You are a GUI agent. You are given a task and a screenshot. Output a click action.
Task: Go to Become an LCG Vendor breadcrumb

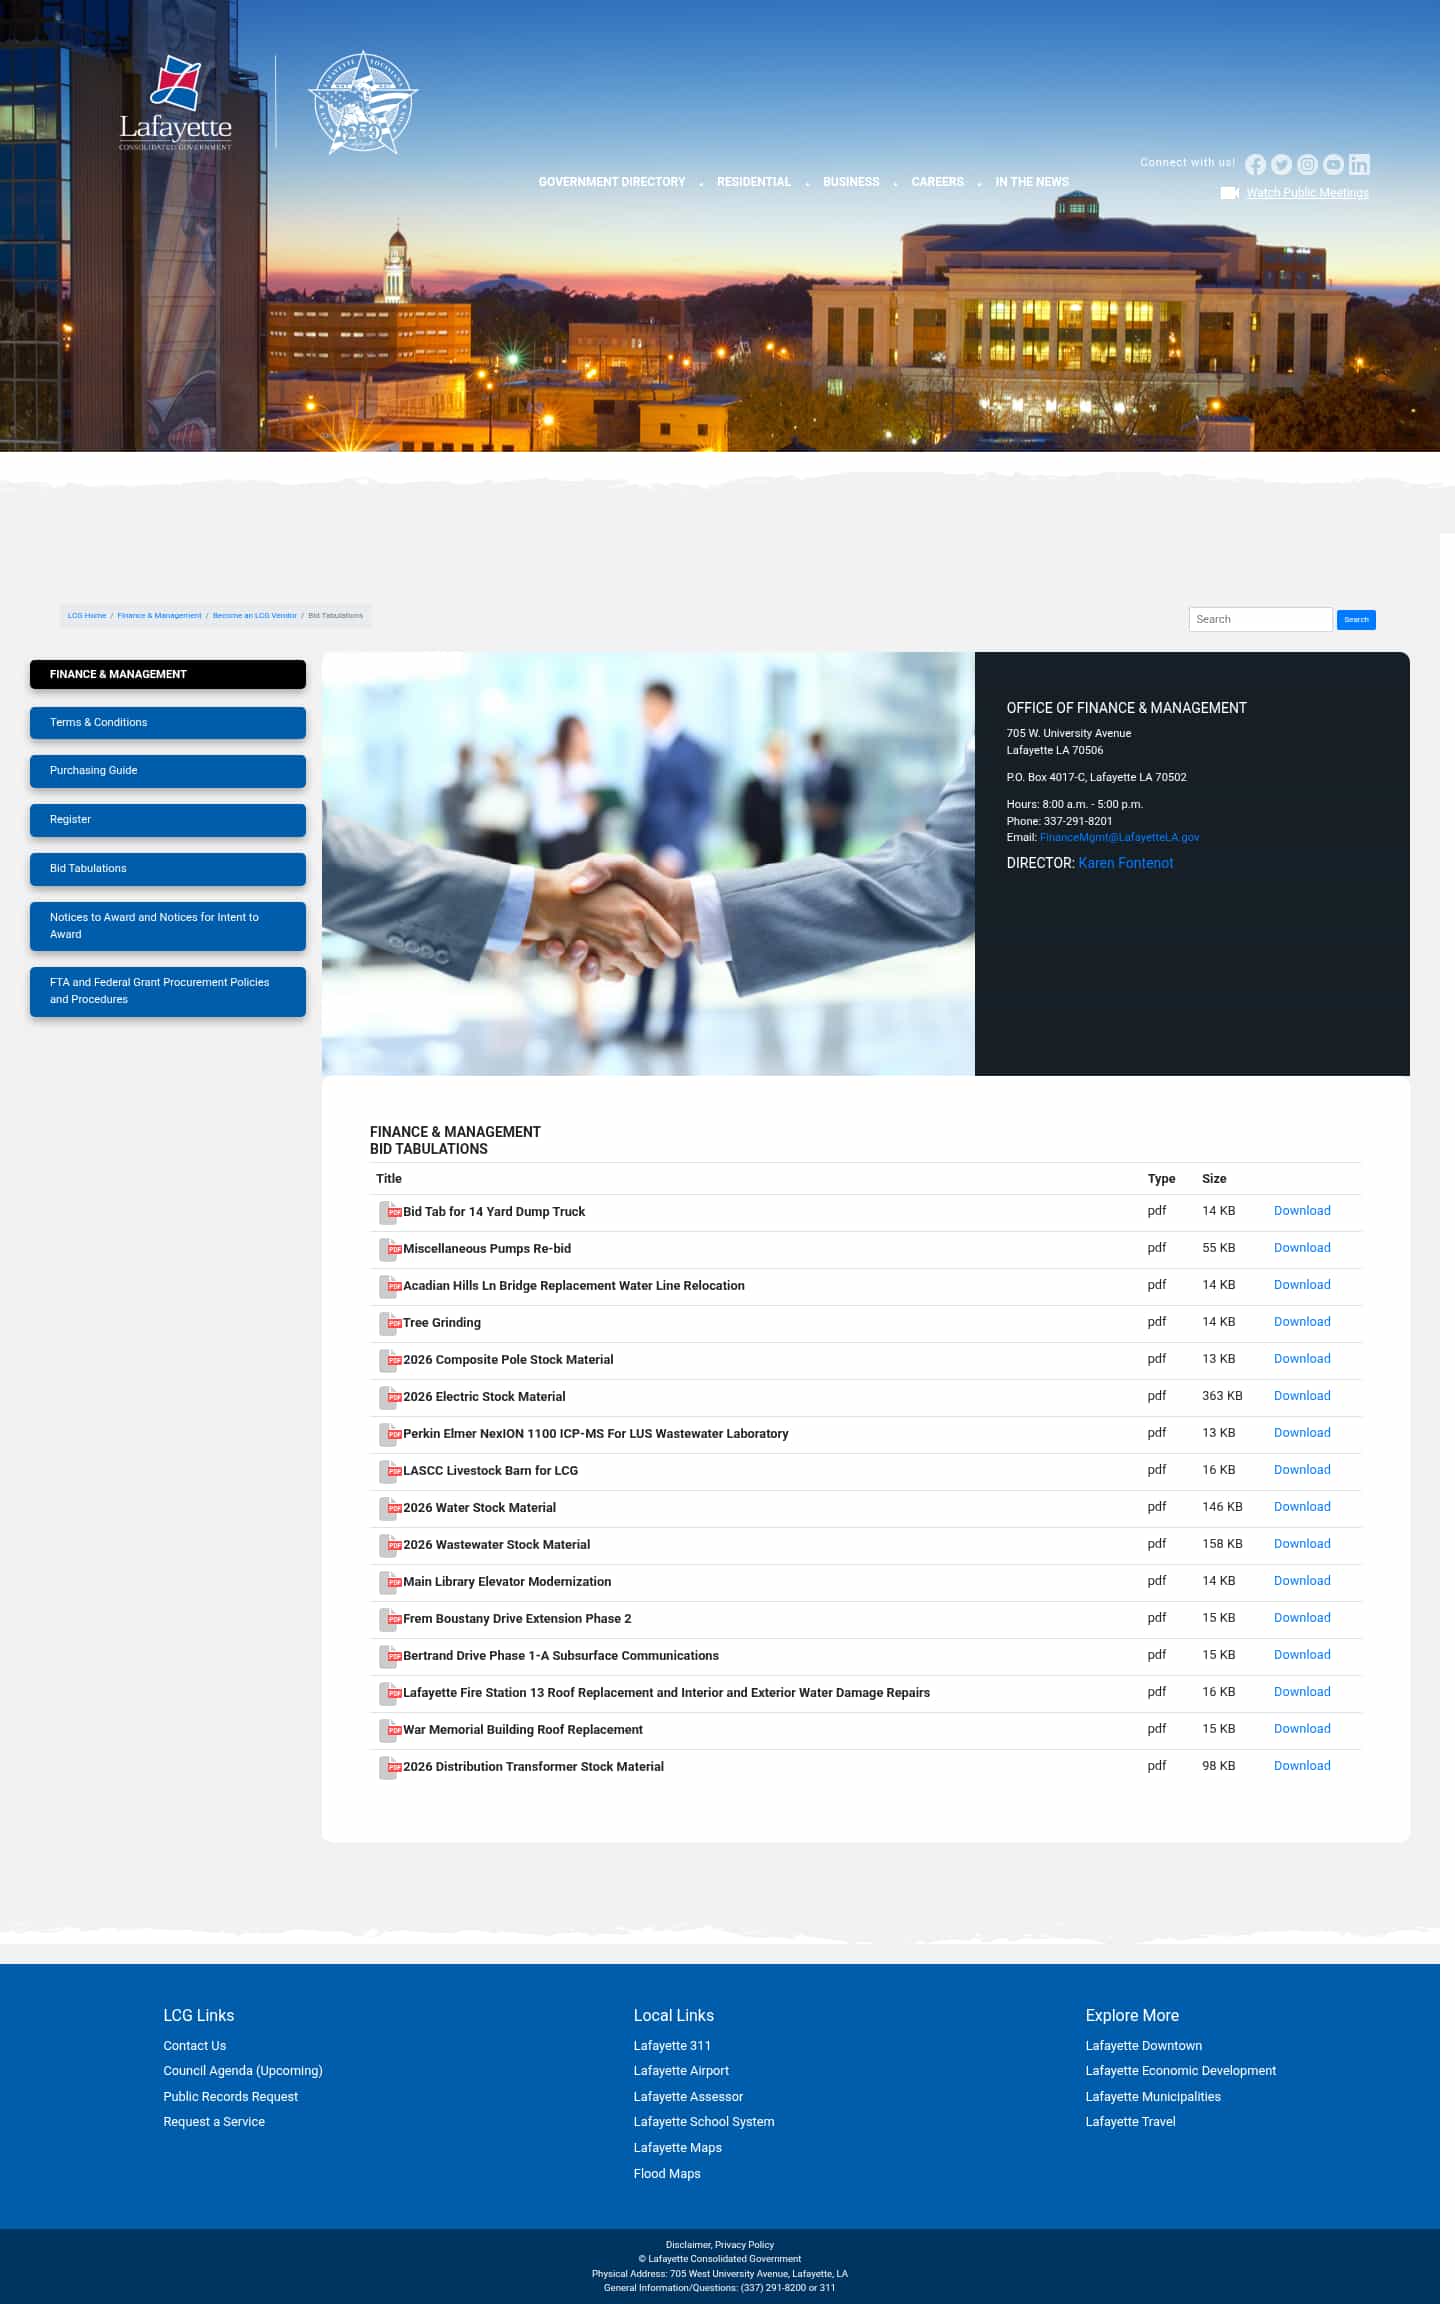tap(255, 616)
